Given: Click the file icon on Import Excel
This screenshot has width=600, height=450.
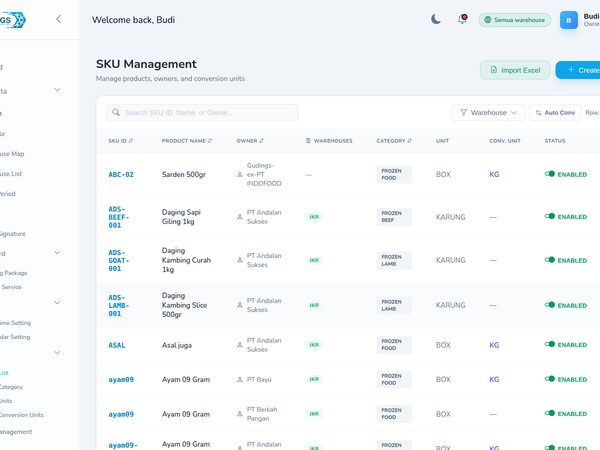Looking at the screenshot, I should pyautogui.click(x=494, y=70).
